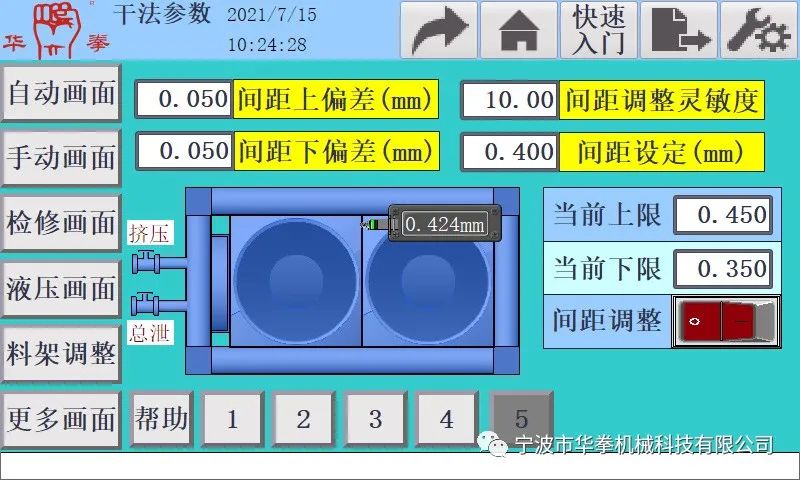Click the 总泄 label
Screen dimensions: 800x480
pos(149,333)
